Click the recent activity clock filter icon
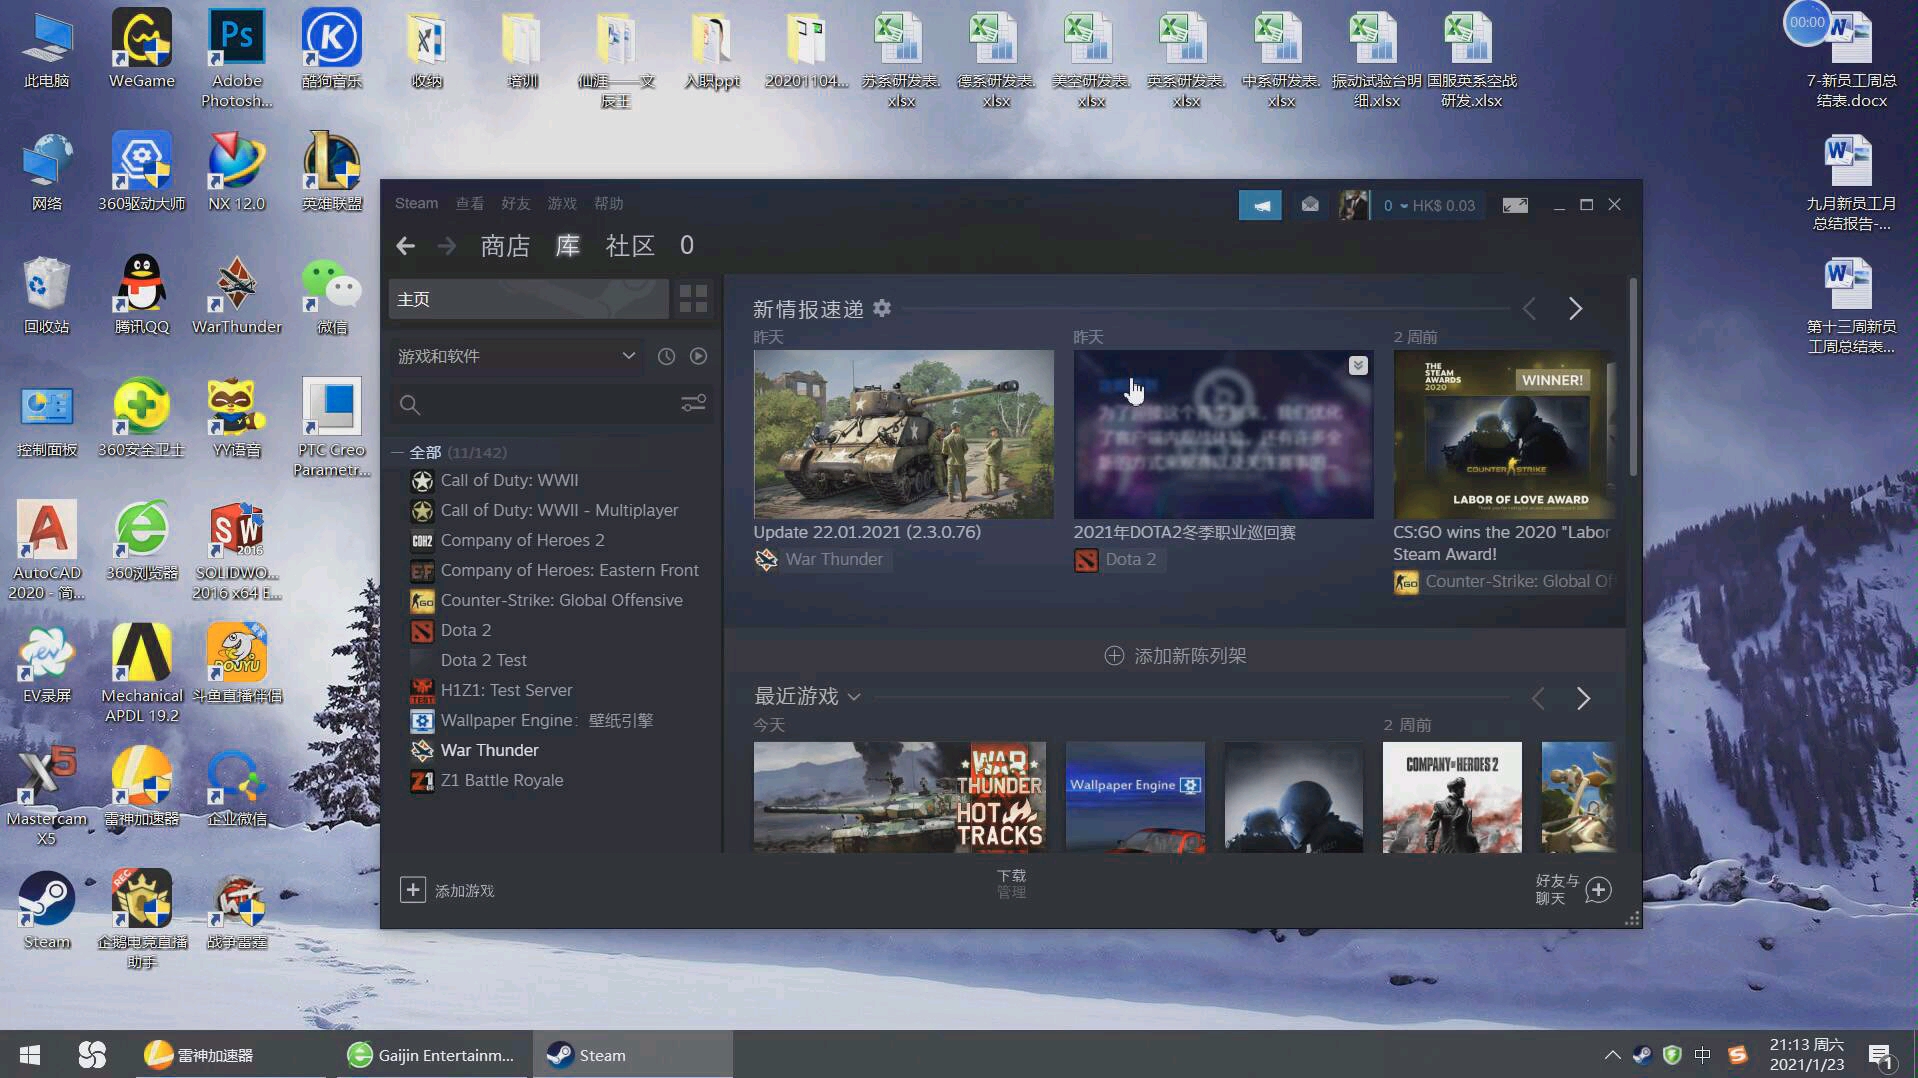 pyautogui.click(x=666, y=356)
